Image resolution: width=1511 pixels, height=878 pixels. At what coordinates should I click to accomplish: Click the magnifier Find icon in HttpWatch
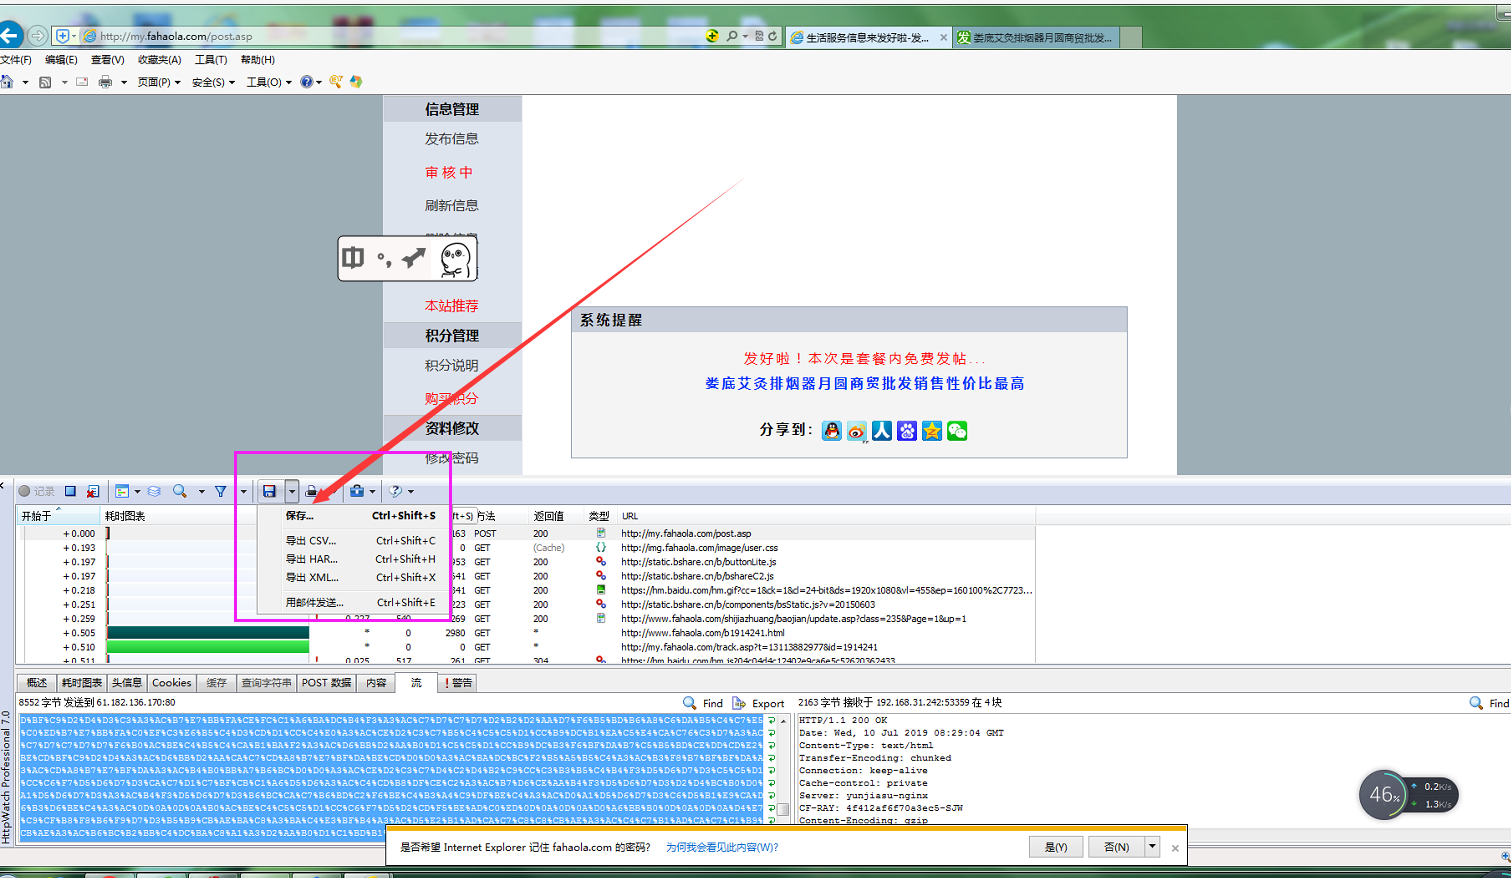[x=179, y=491]
